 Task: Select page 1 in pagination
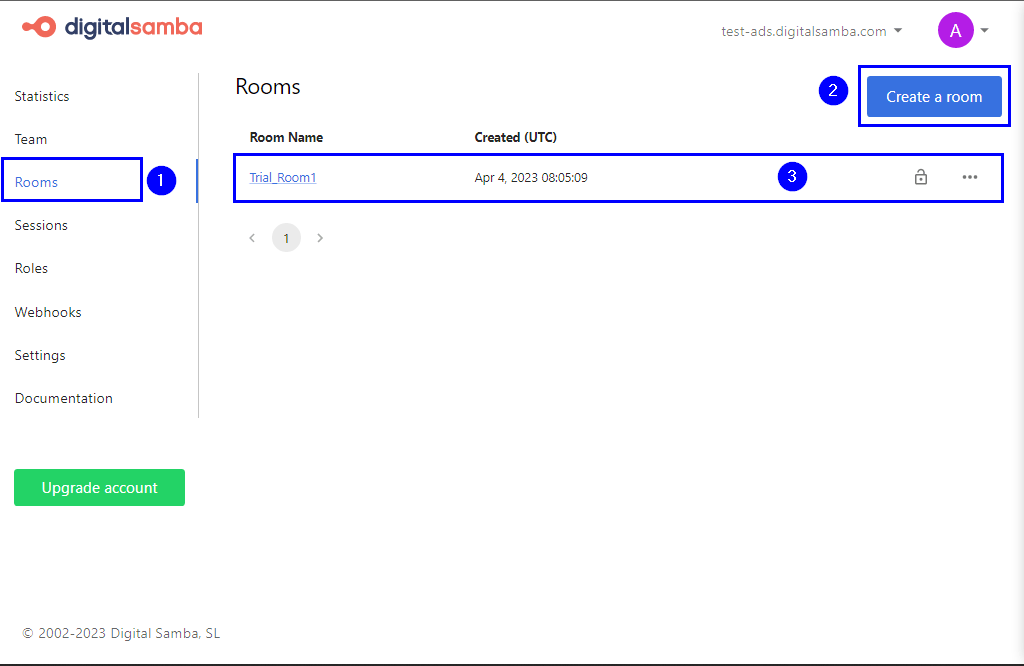click(x=286, y=237)
